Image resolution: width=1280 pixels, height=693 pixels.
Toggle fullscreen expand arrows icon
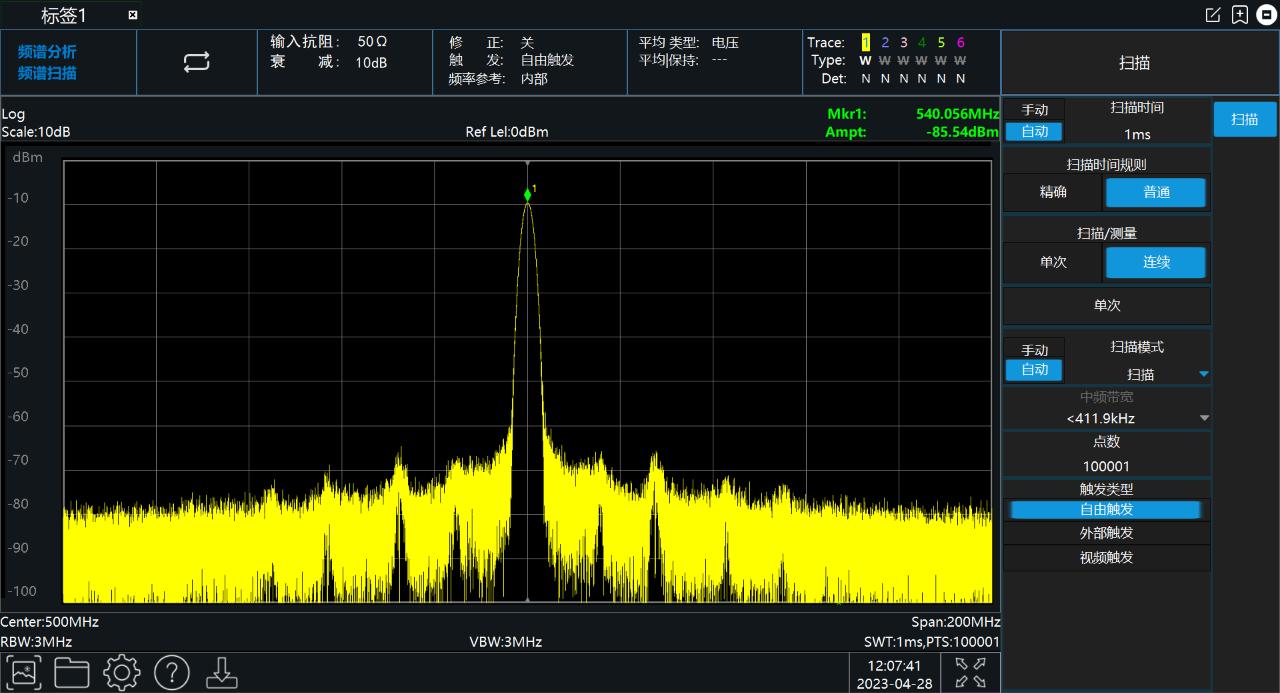(x=971, y=672)
